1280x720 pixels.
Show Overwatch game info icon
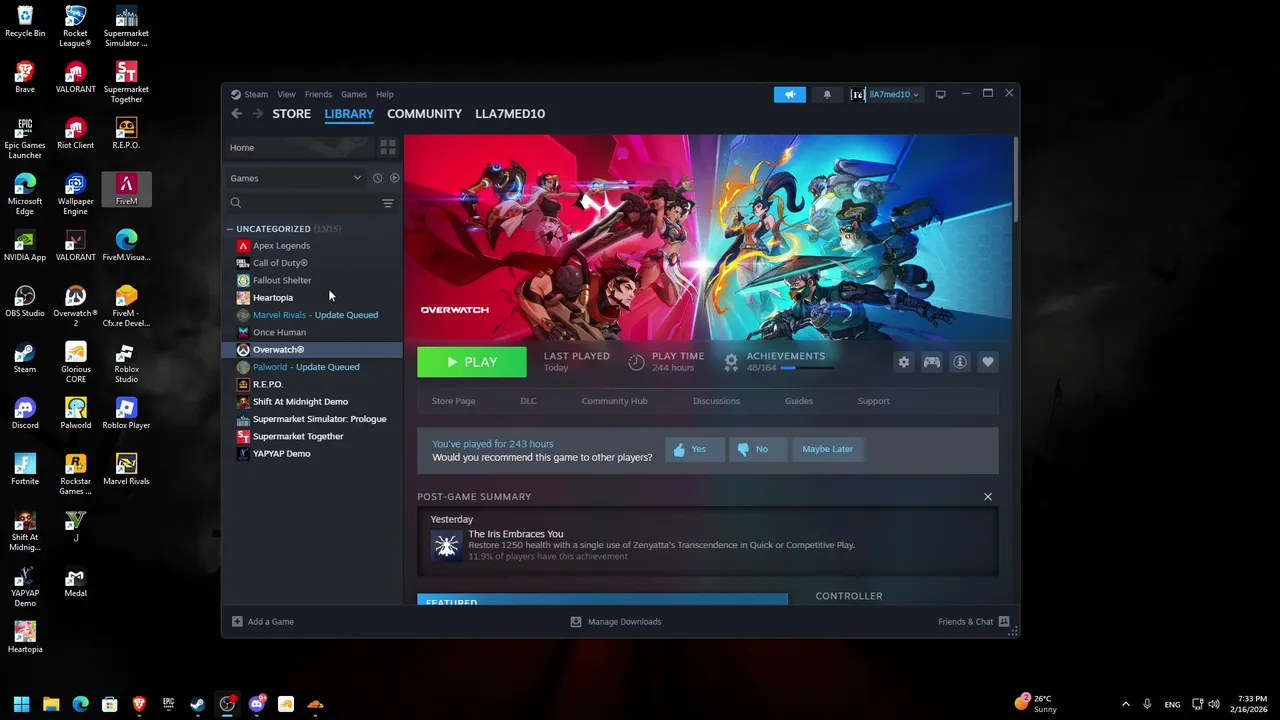point(960,362)
